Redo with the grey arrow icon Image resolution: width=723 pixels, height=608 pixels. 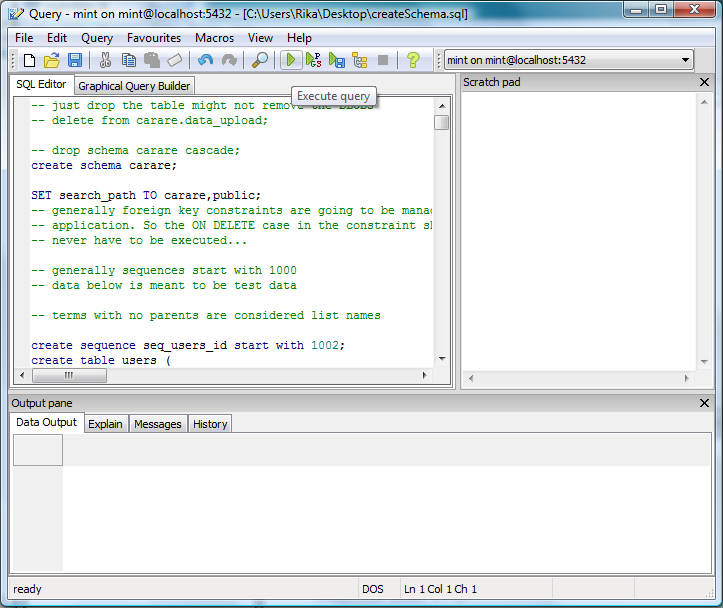(229, 60)
